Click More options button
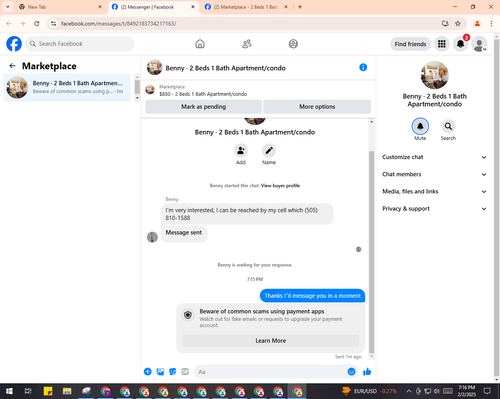This screenshot has width=500, height=399. click(x=317, y=107)
